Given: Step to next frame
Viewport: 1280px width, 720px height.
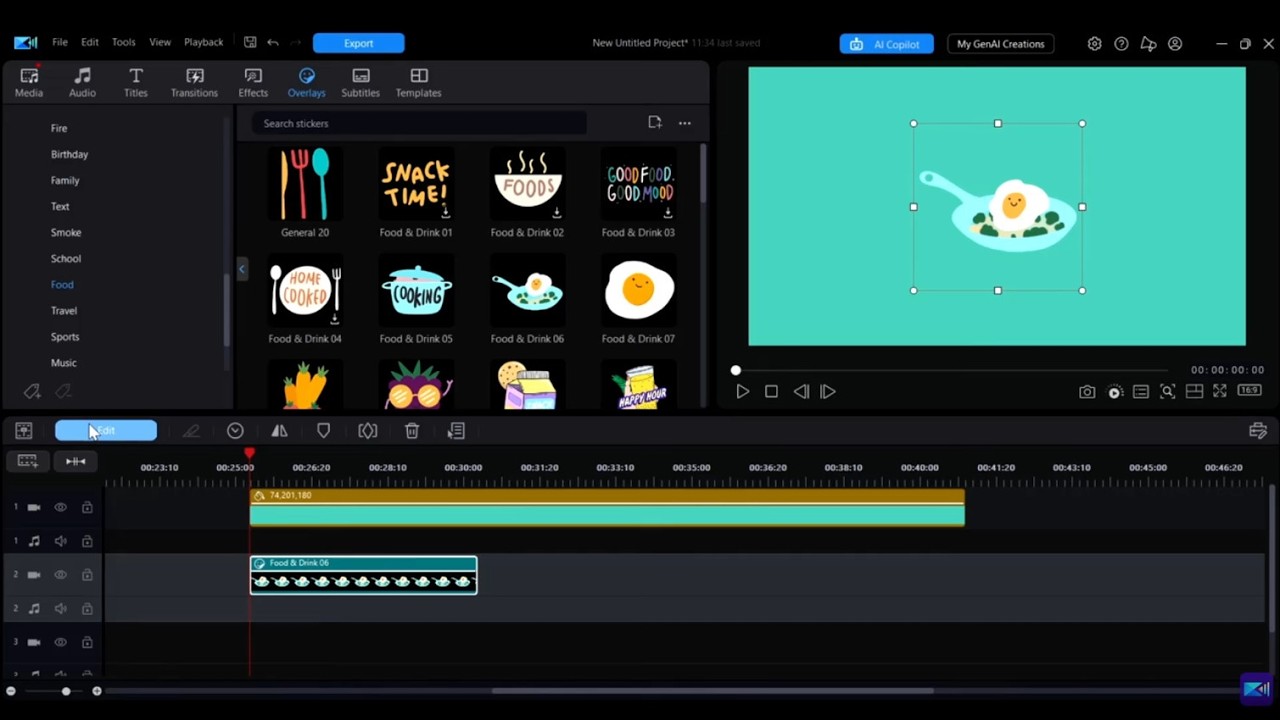Looking at the screenshot, I should pos(828,392).
